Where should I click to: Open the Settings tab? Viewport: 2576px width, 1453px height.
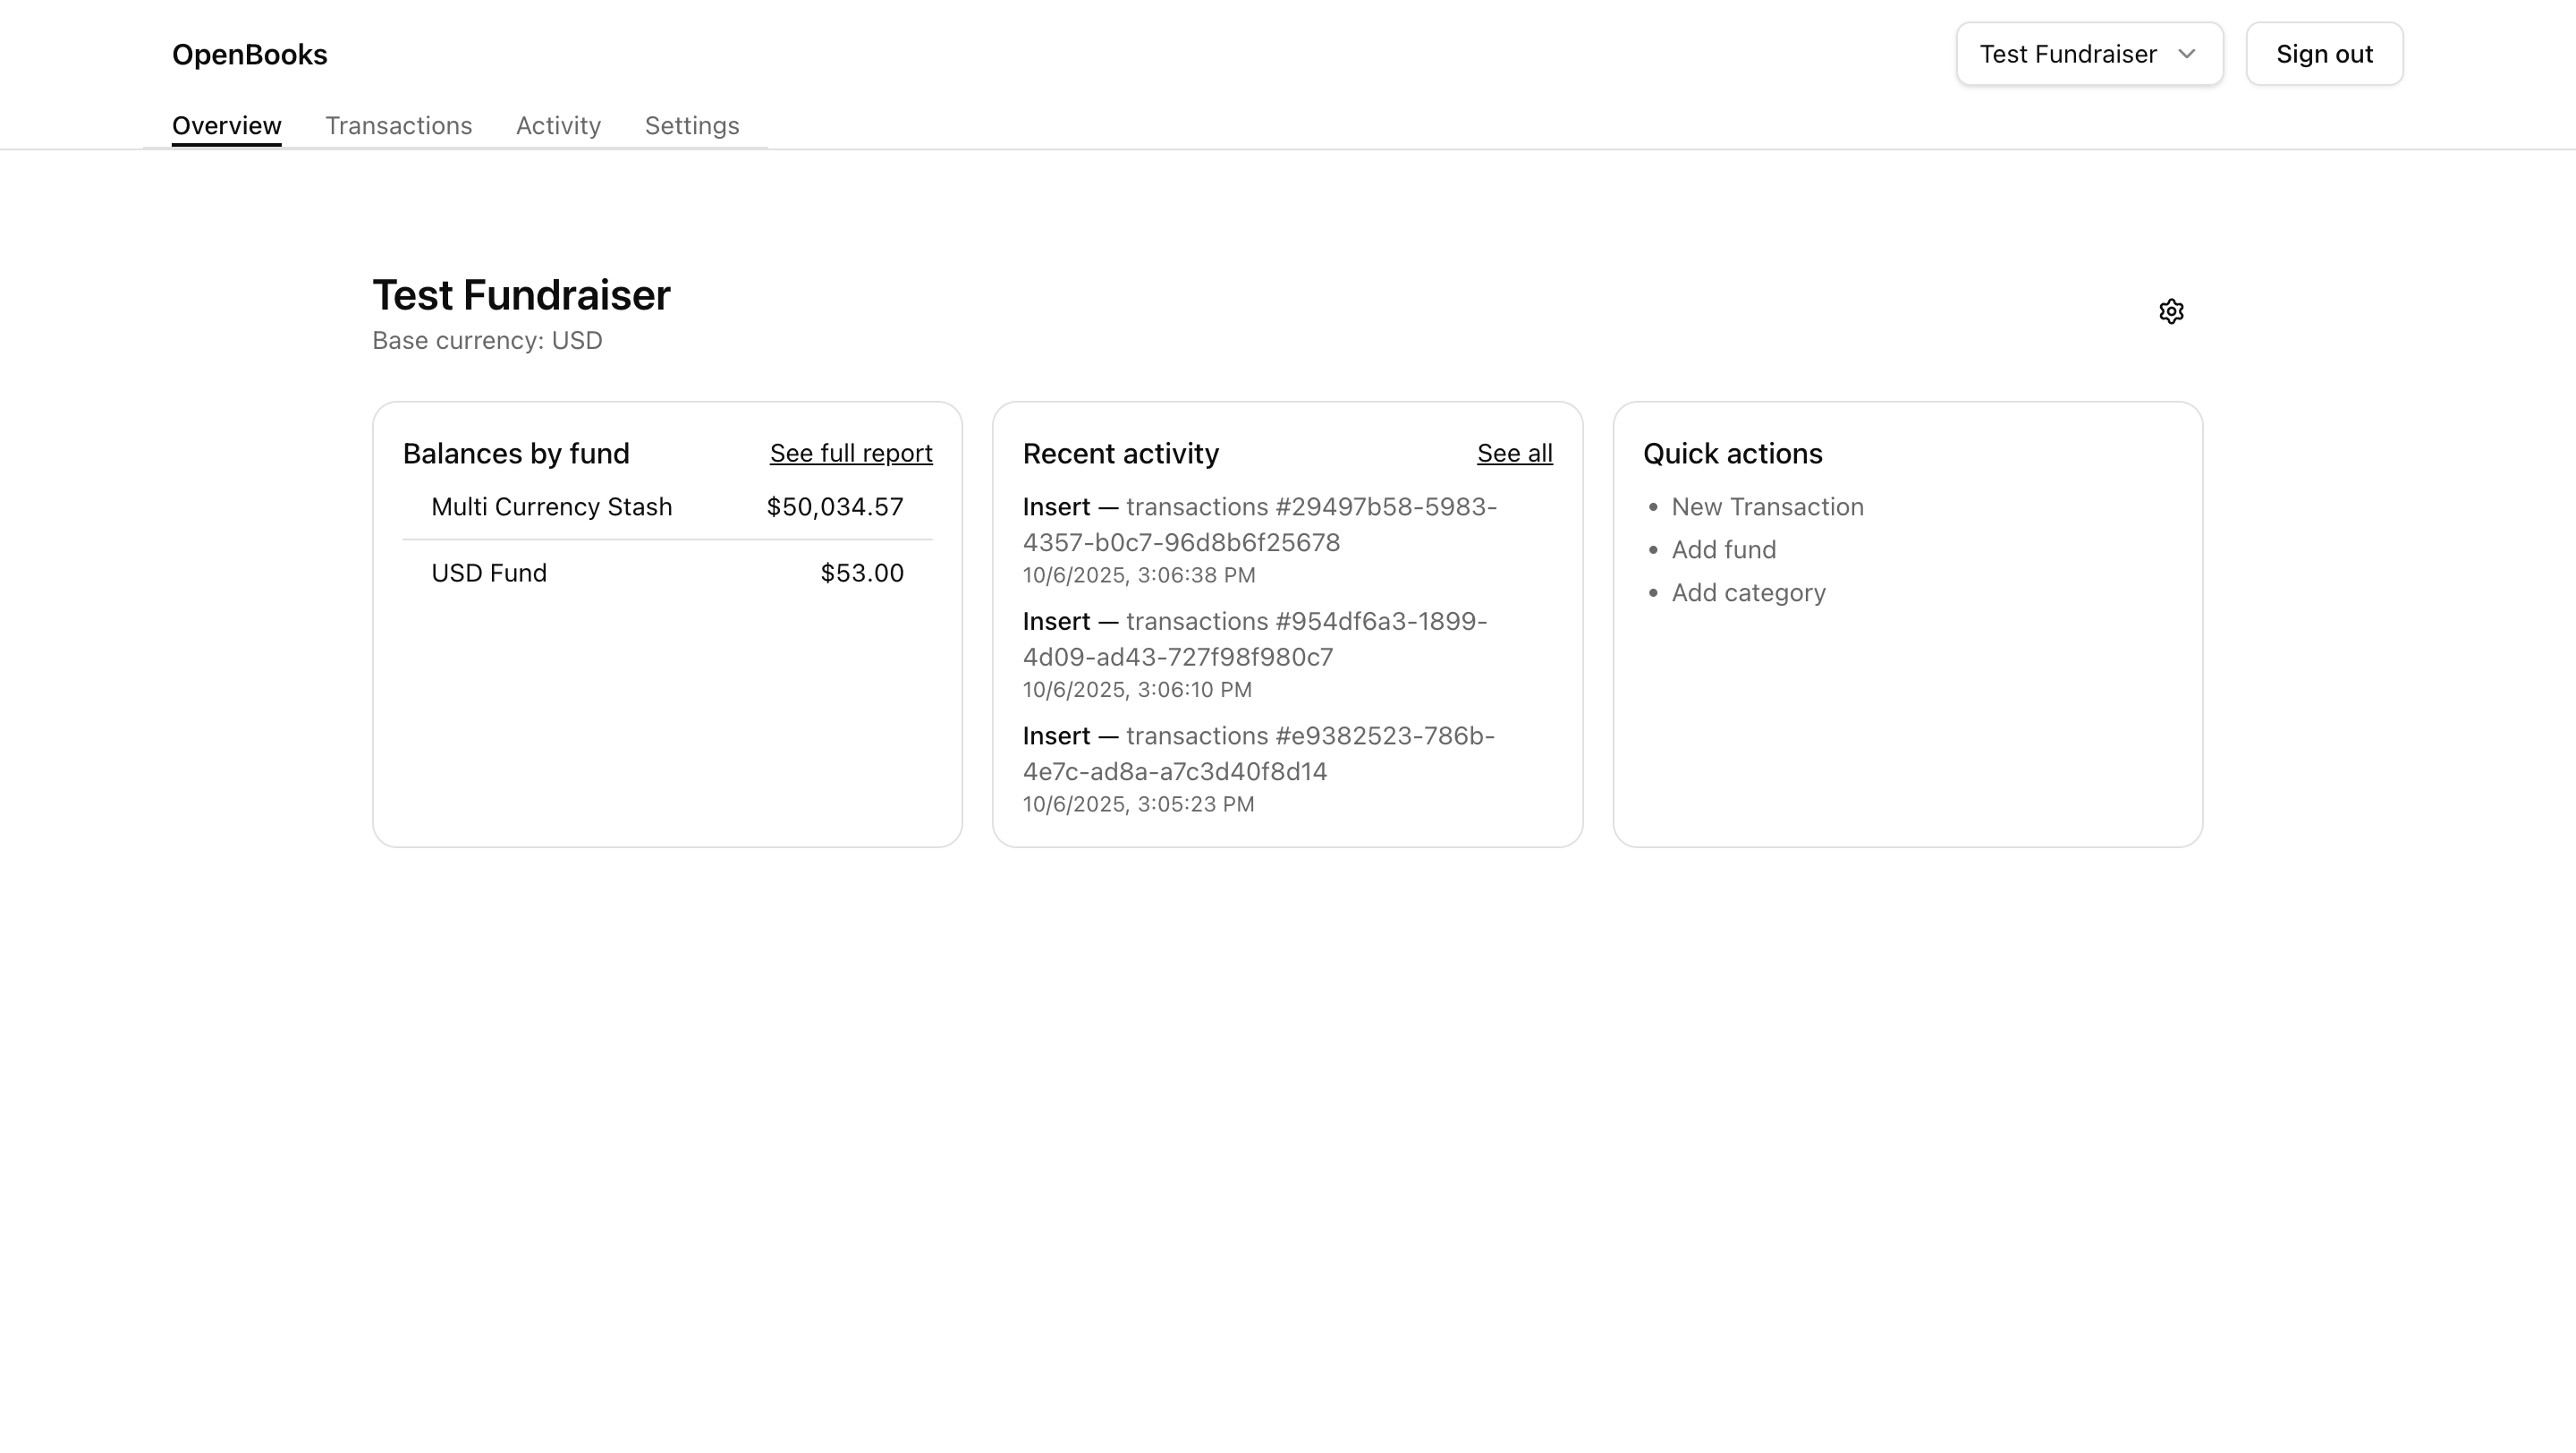point(691,126)
